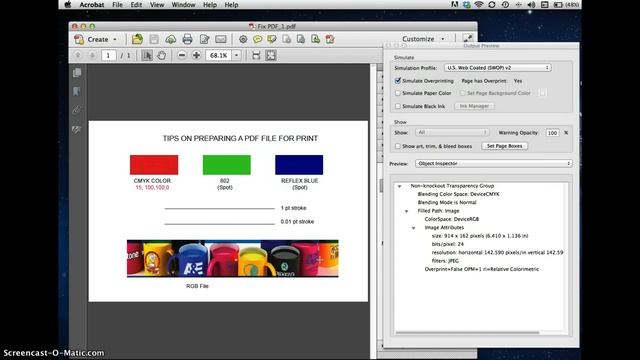This screenshot has height=360, width=640.
Task: Zoom in with the plus button
Action: pos(196,55)
